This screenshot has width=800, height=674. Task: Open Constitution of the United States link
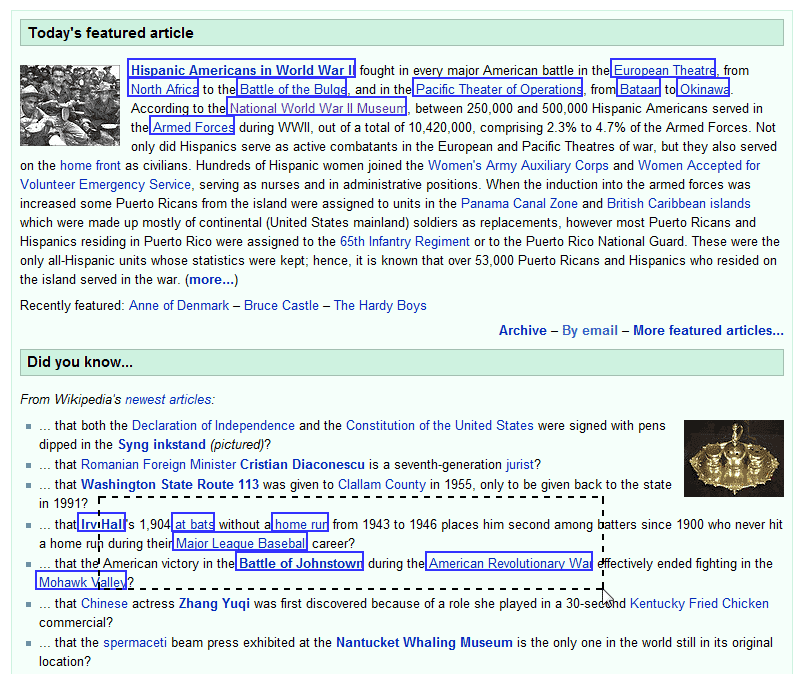pos(440,426)
